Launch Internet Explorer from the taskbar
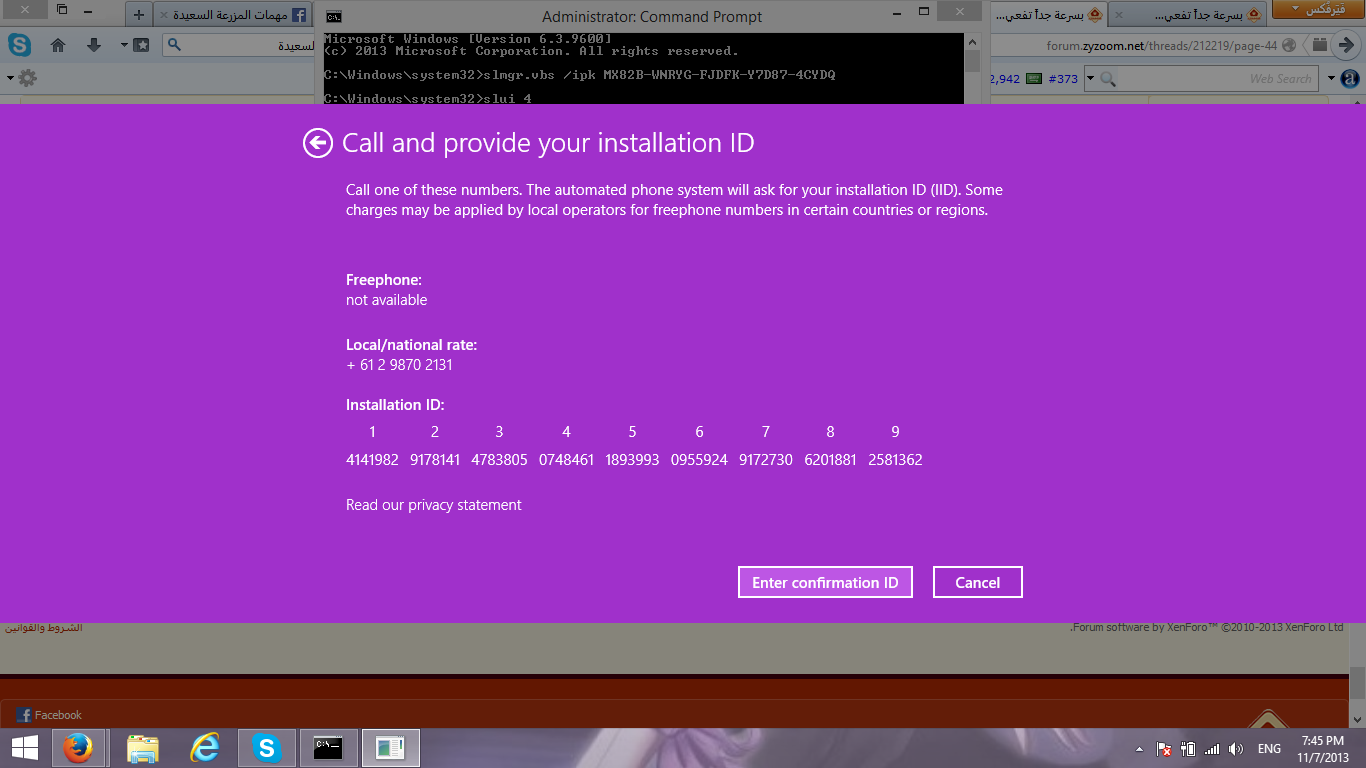 pyautogui.click(x=205, y=748)
